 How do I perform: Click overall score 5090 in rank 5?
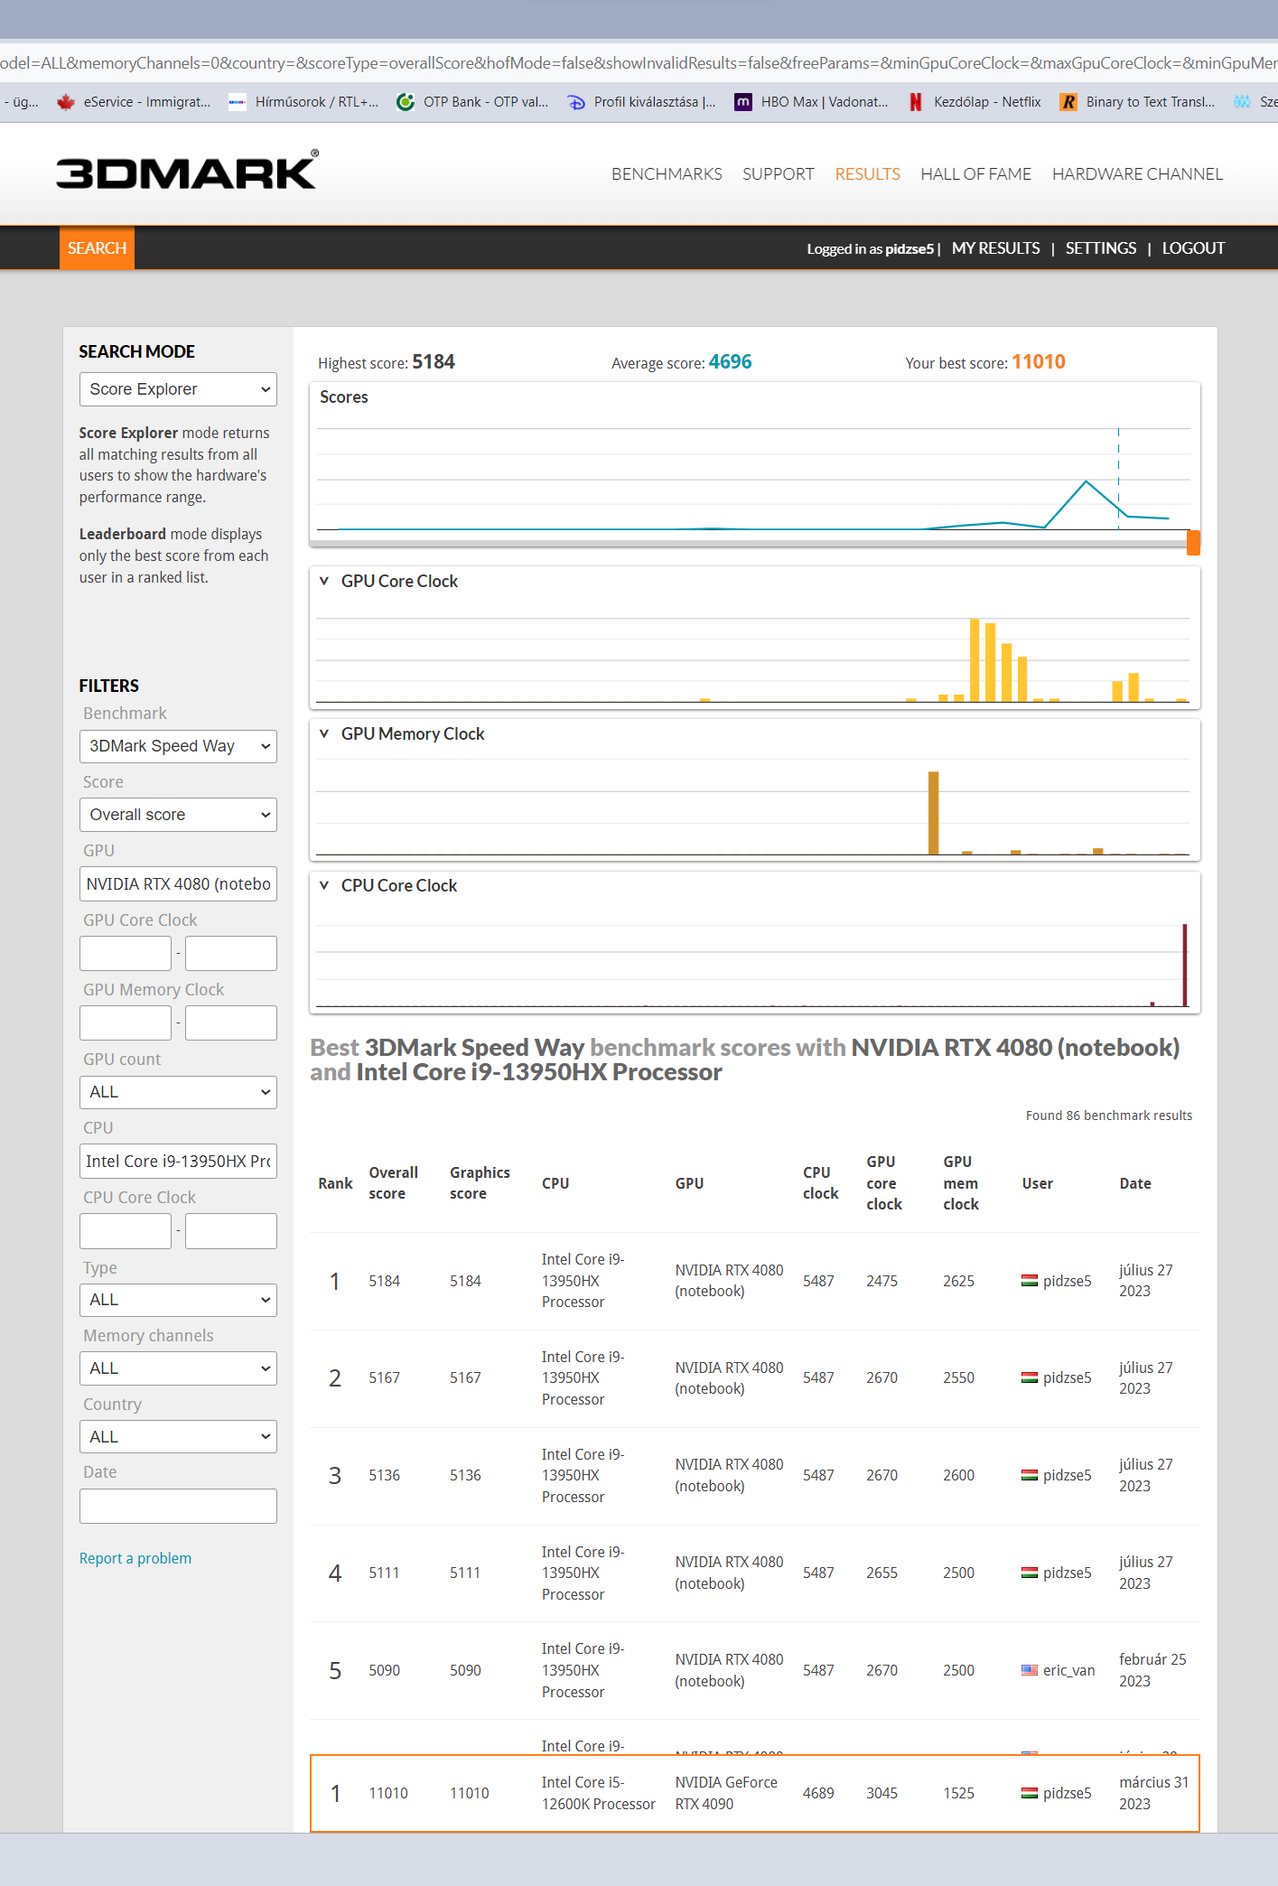click(384, 1670)
